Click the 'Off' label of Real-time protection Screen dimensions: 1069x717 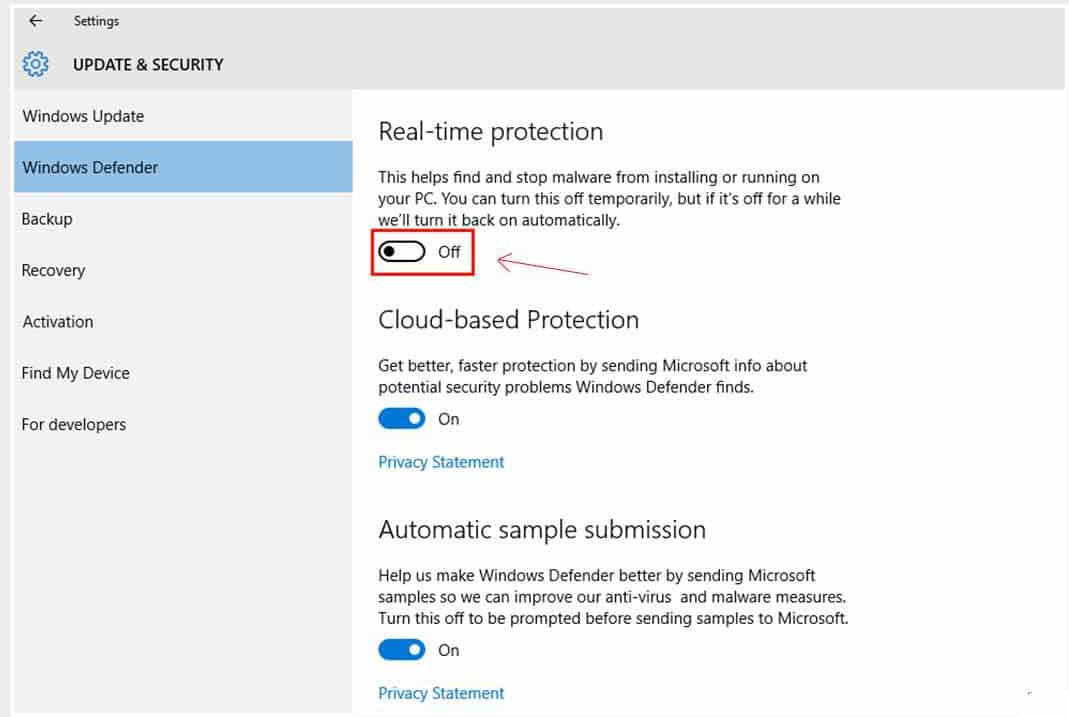pos(449,252)
